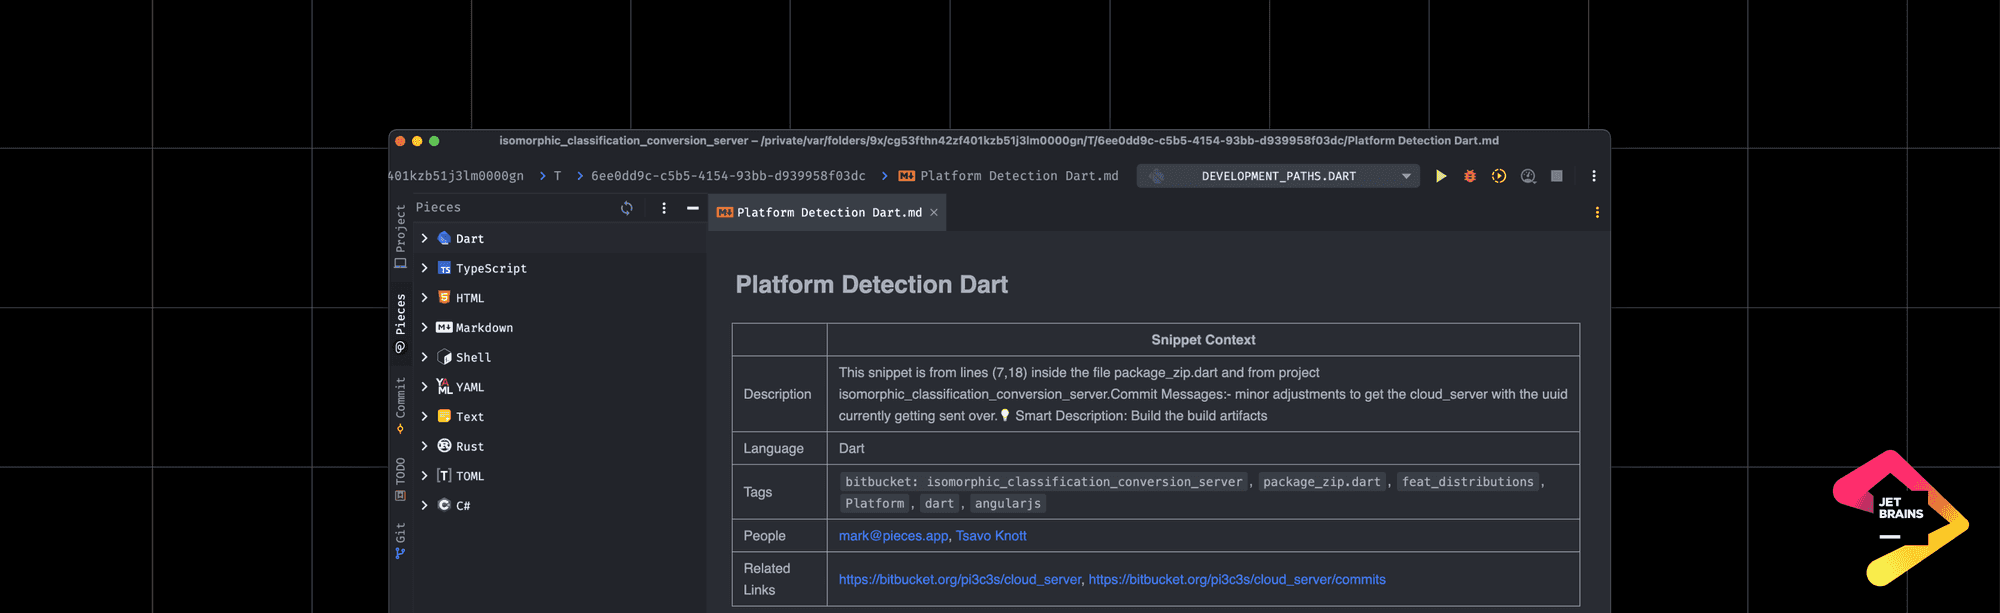Click the HTML5 icon

click(444, 298)
